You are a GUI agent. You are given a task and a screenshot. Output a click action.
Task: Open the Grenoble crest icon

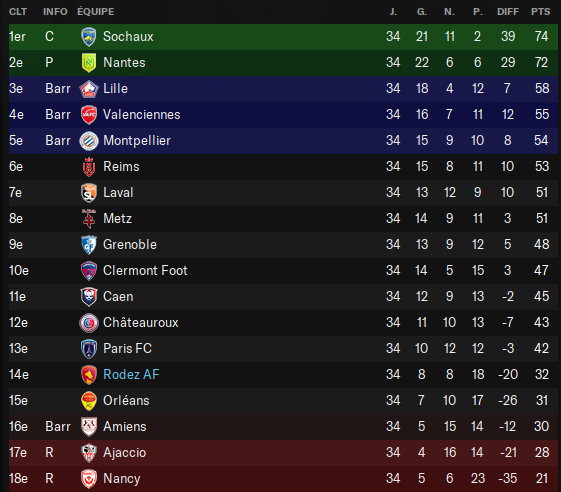89,245
